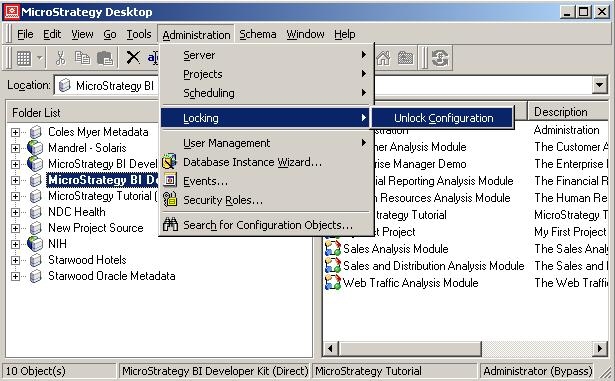The width and height of the screenshot is (615, 381).
Task: Expand the Mandrel - Solaris tree node
Action: click(x=15, y=148)
